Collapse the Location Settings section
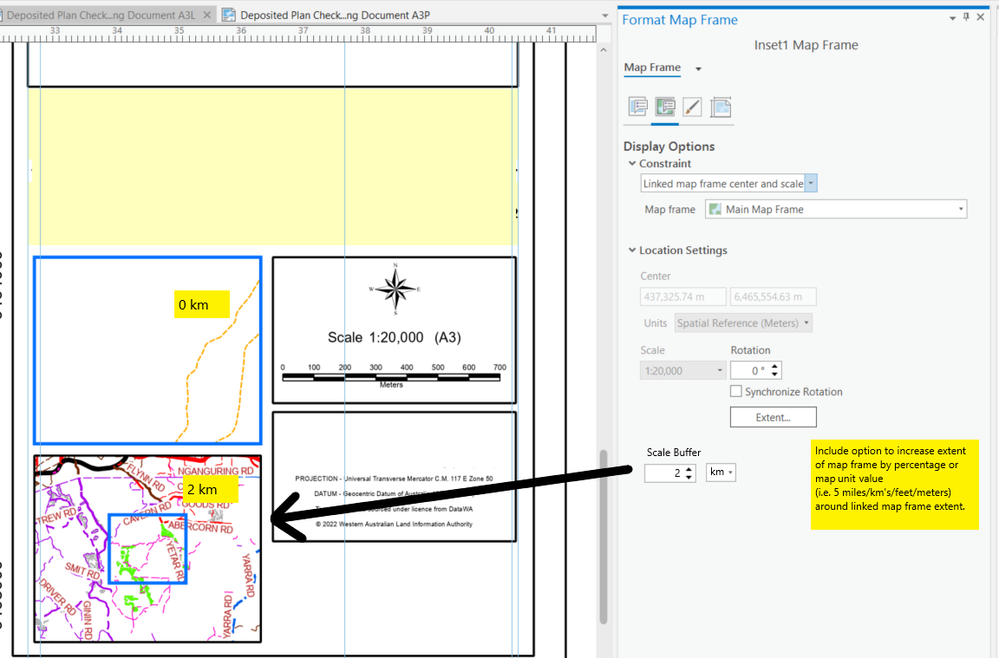The height and width of the screenshot is (658, 999). click(x=632, y=250)
